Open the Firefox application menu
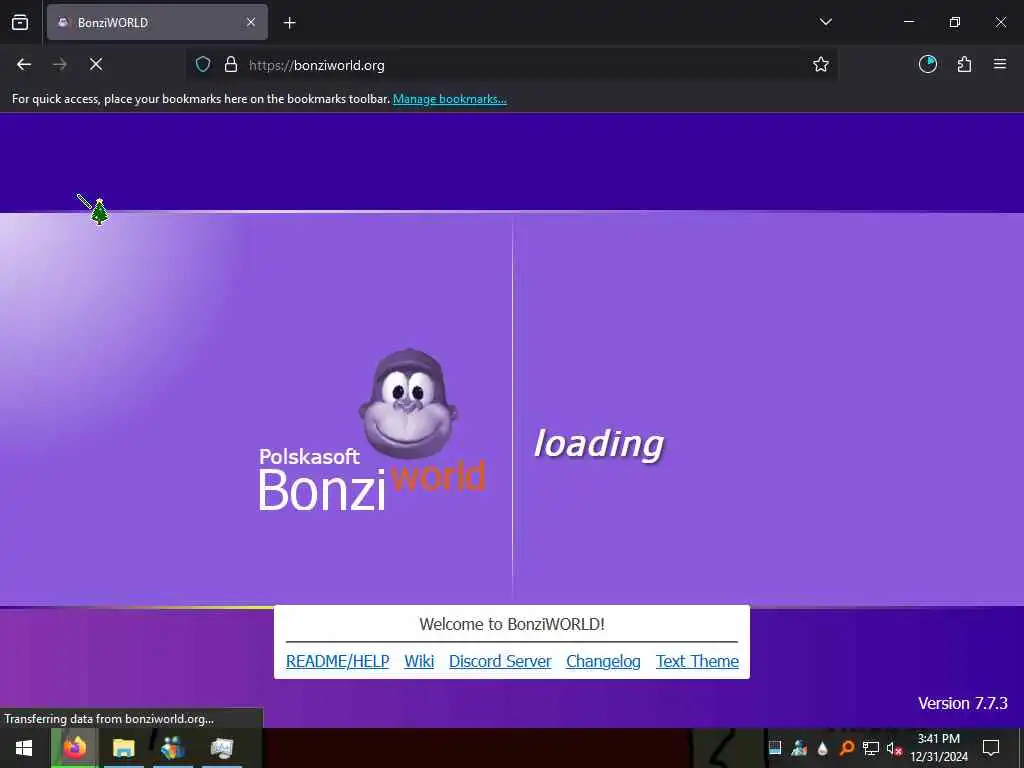This screenshot has height=768, width=1024. (x=1000, y=64)
